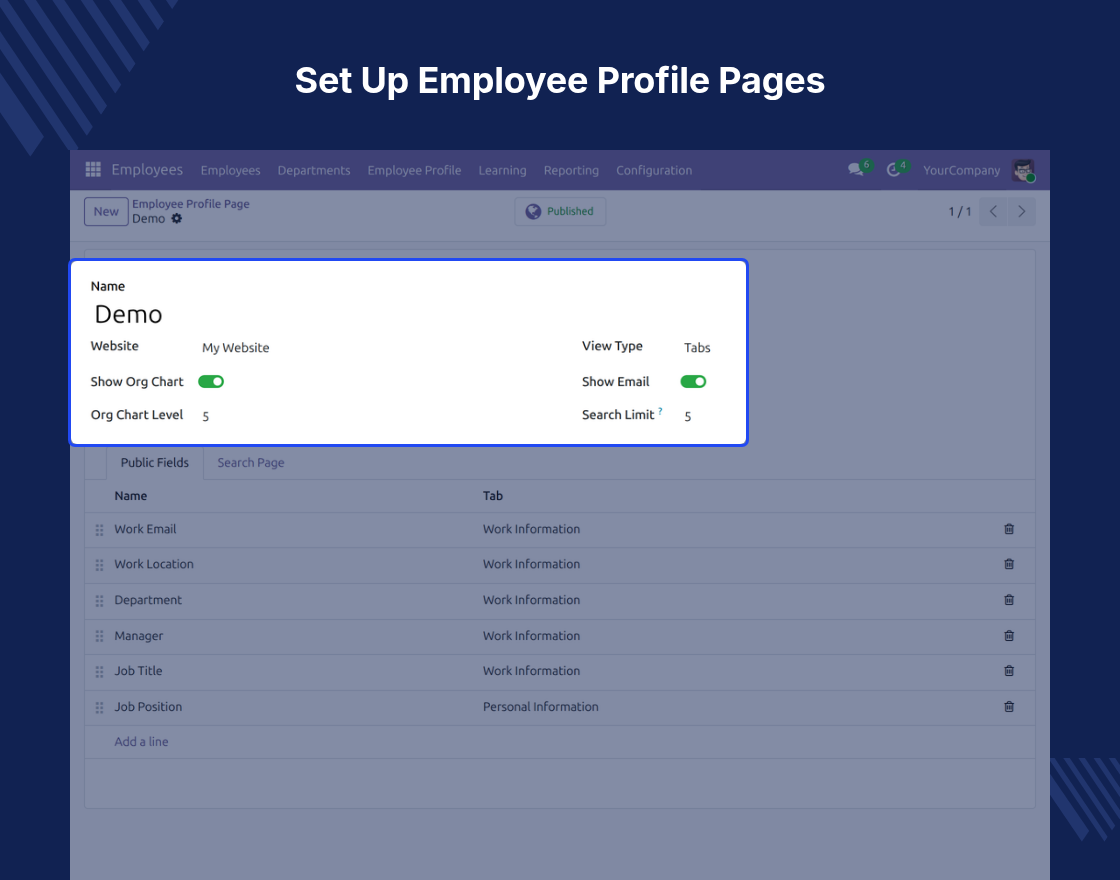The height and width of the screenshot is (880, 1120).
Task: Grab the Work Email drag handle
Action: pyautogui.click(x=99, y=530)
